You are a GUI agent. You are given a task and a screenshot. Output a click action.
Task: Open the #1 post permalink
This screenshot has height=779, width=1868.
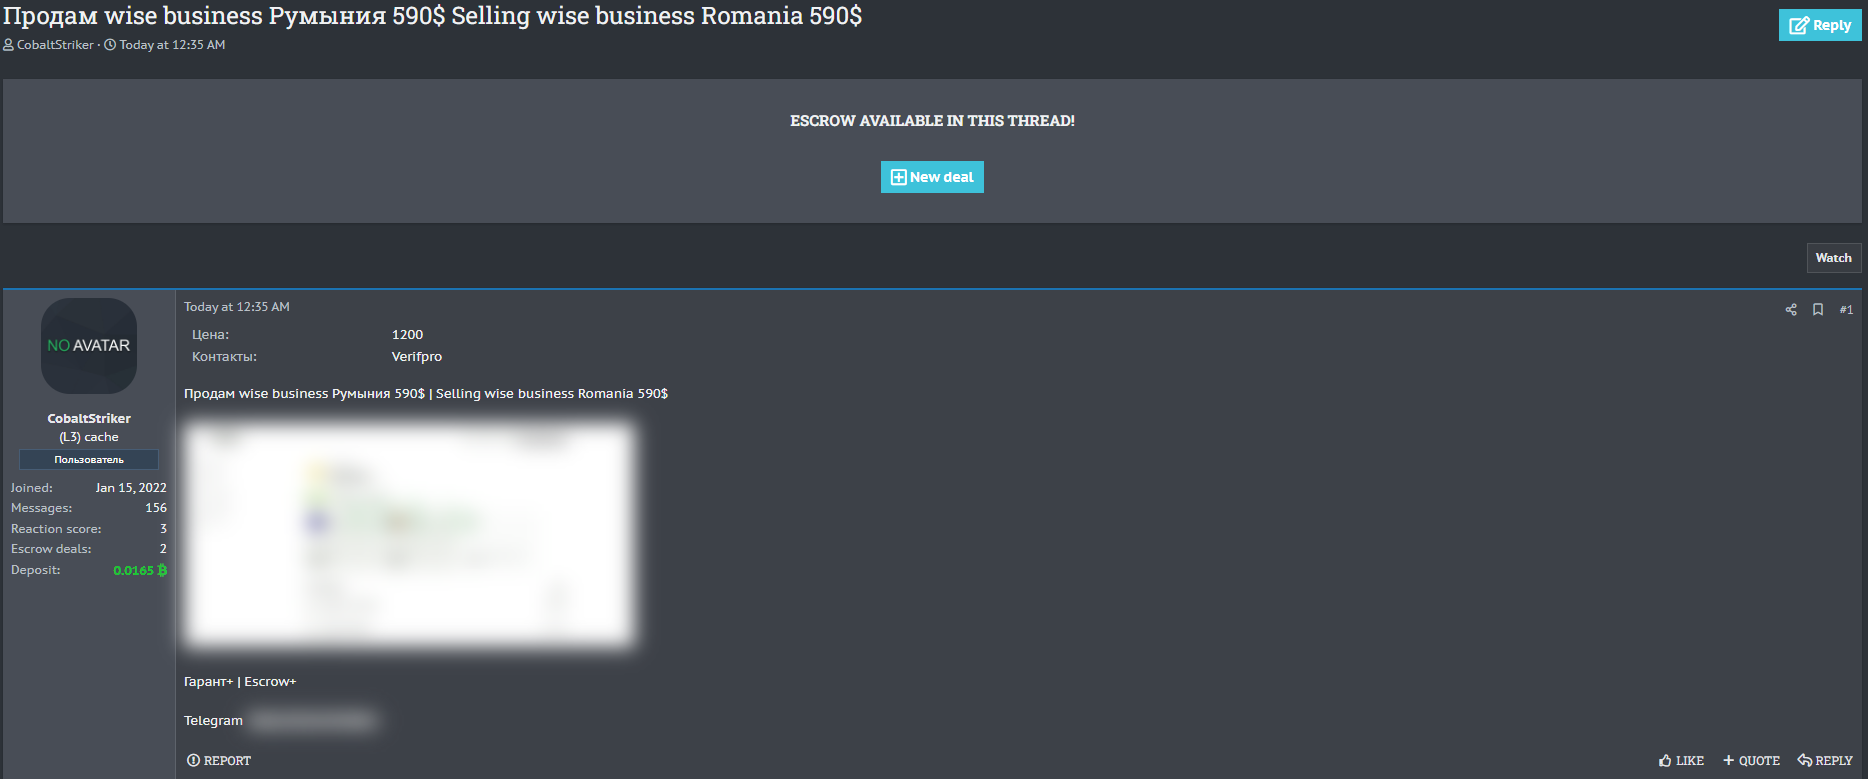click(x=1845, y=310)
